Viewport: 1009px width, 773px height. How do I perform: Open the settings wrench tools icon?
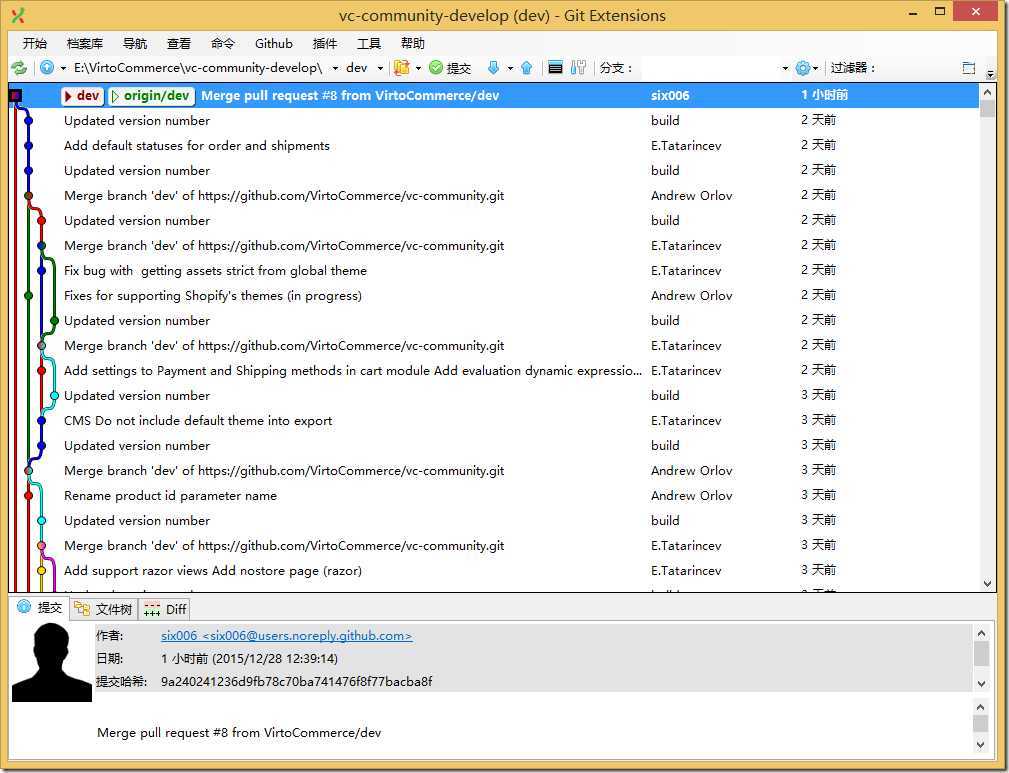pyautogui.click(x=579, y=67)
